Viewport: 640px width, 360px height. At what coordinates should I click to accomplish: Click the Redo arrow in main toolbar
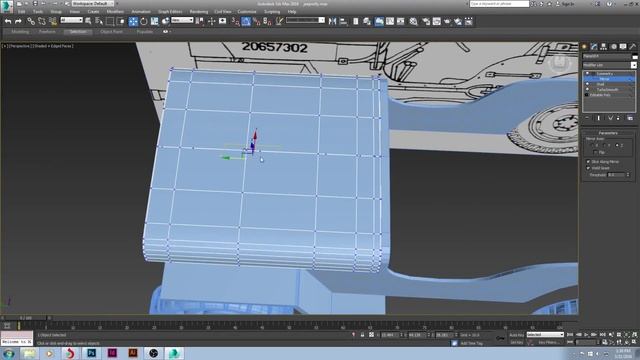click(x=18, y=21)
